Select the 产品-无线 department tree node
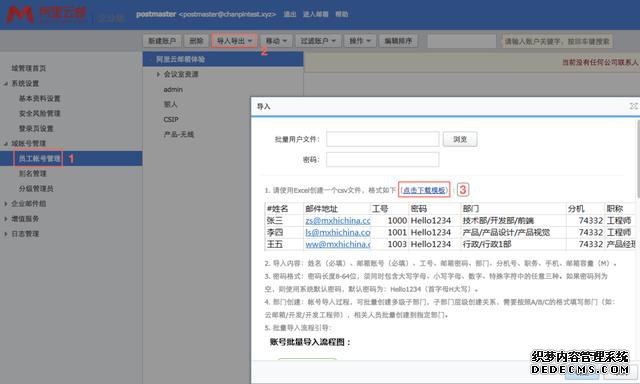The height and width of the screenshot is (384, 640). [x=179, y=134]
